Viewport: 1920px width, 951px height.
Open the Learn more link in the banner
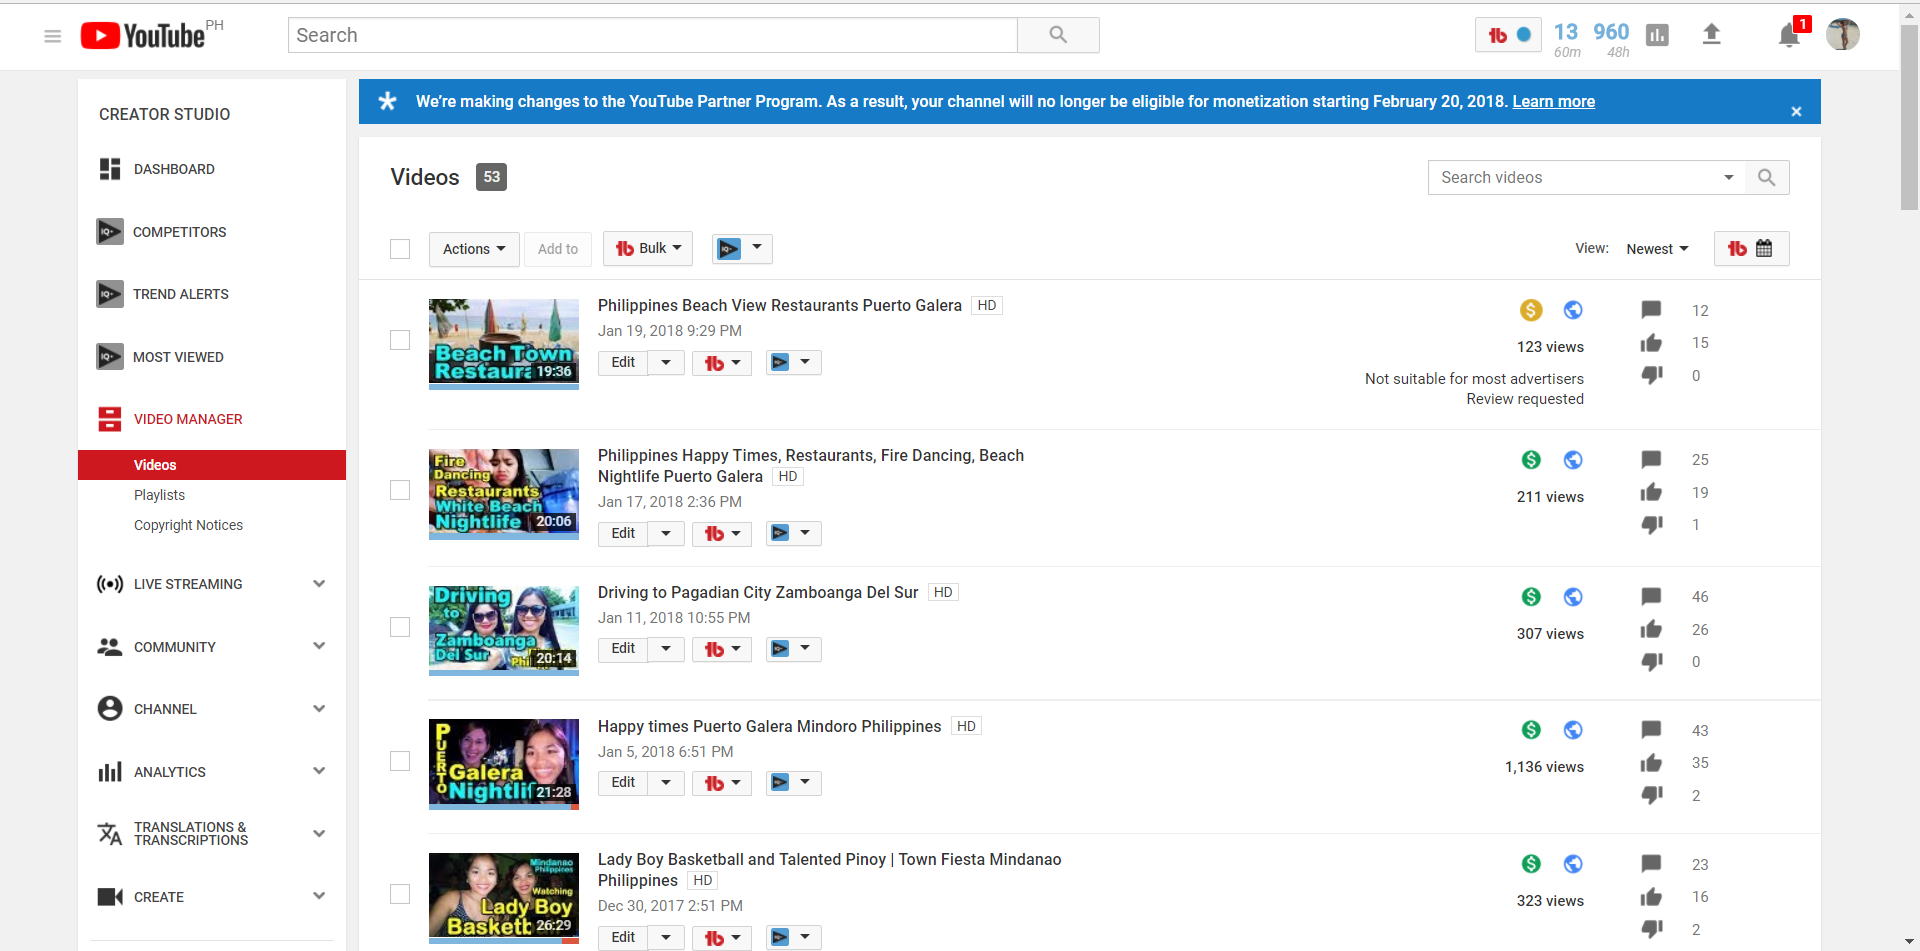click(1553, 101)
